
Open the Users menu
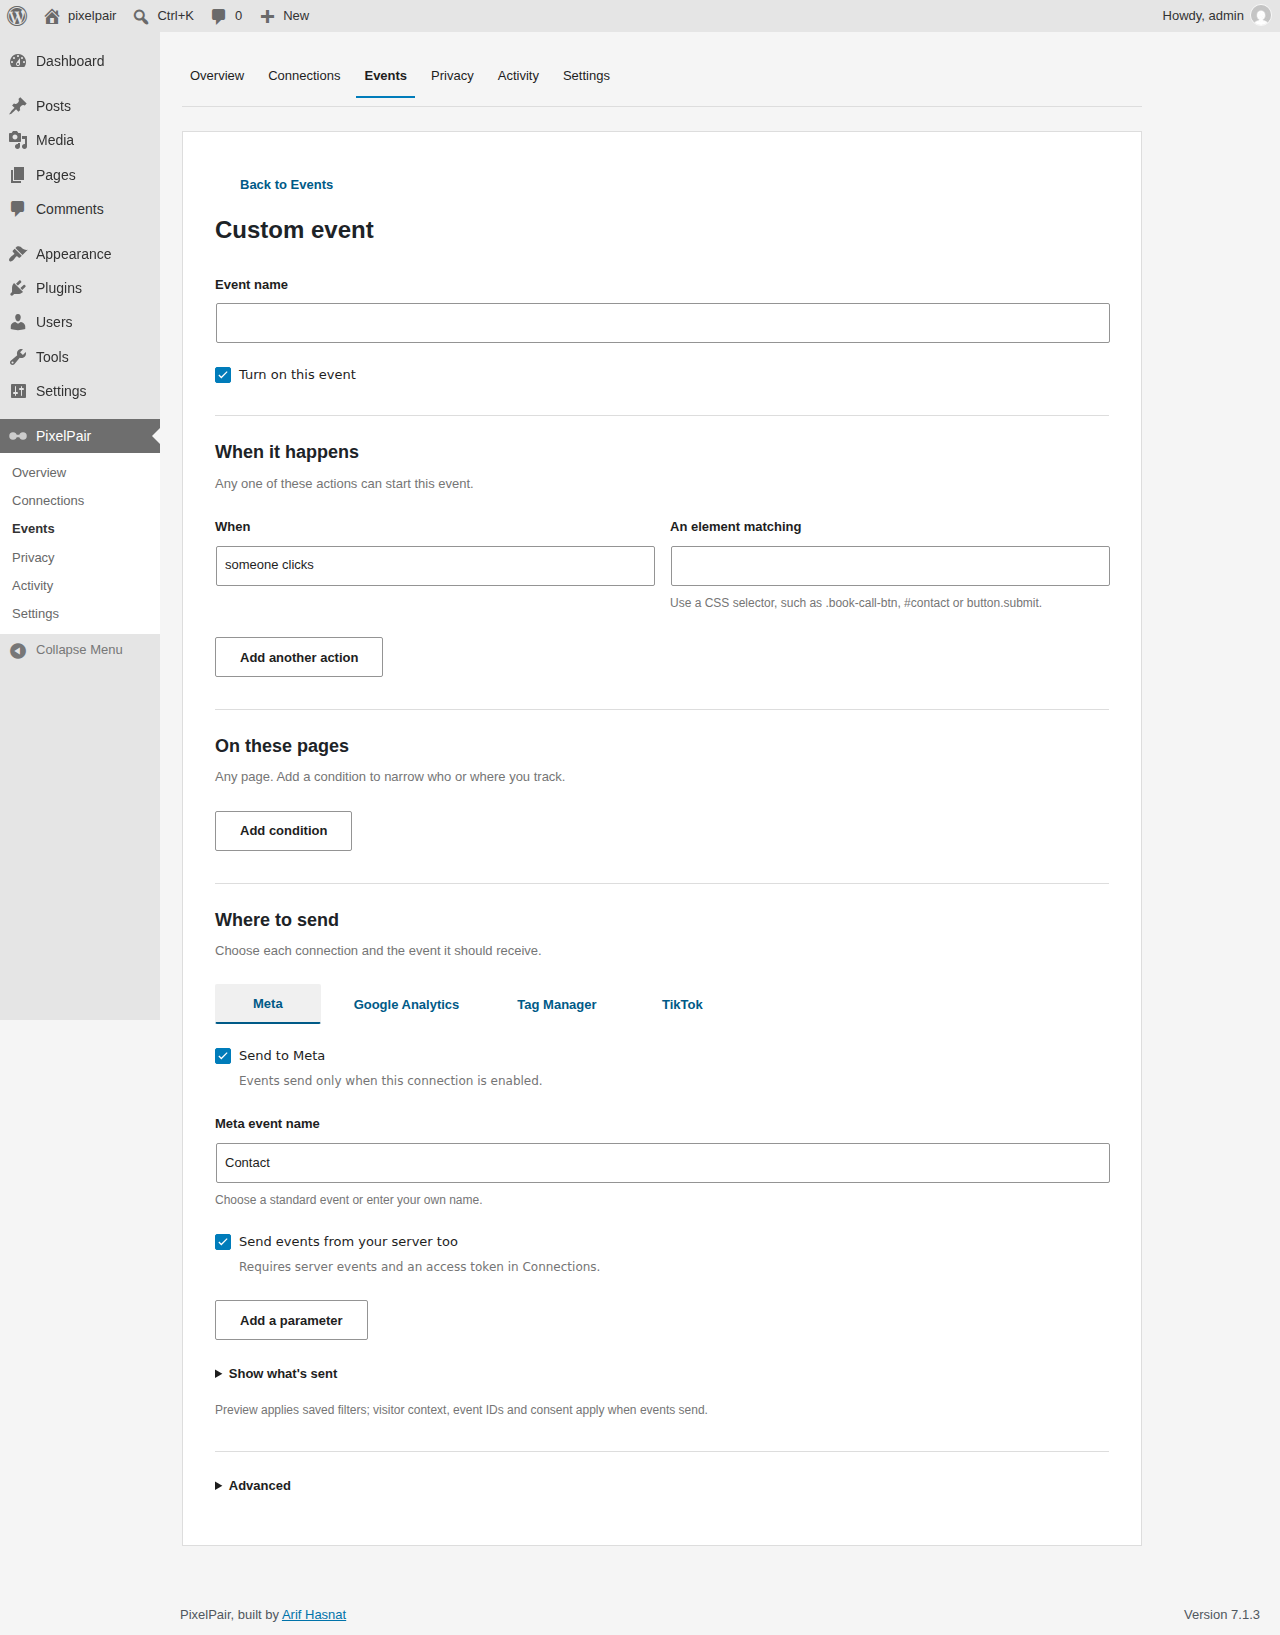point(80,322)
